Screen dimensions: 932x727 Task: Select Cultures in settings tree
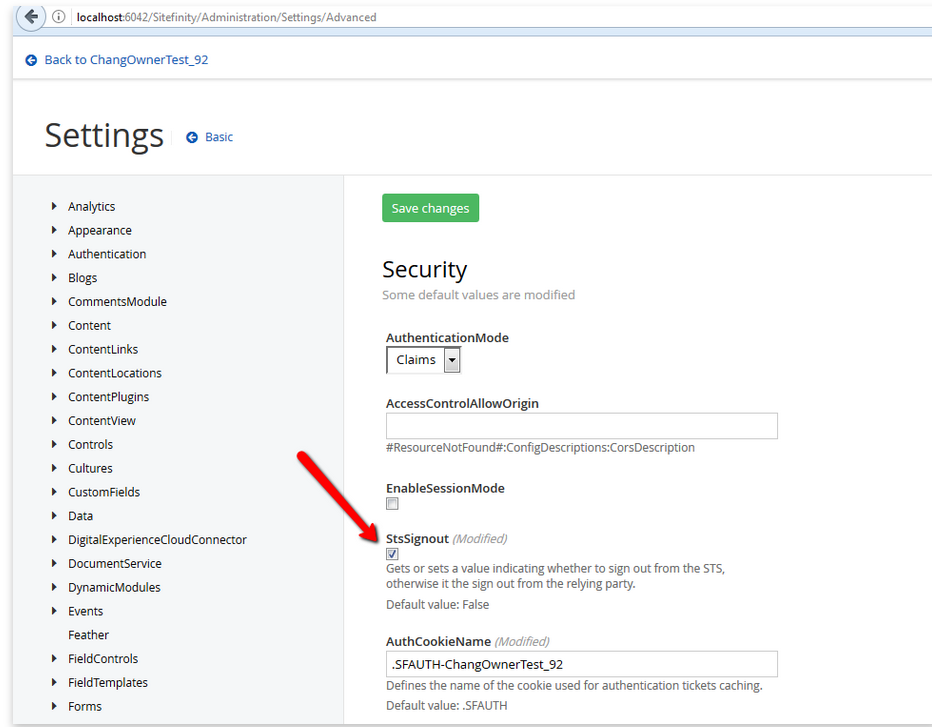click(x=90, y=468)
